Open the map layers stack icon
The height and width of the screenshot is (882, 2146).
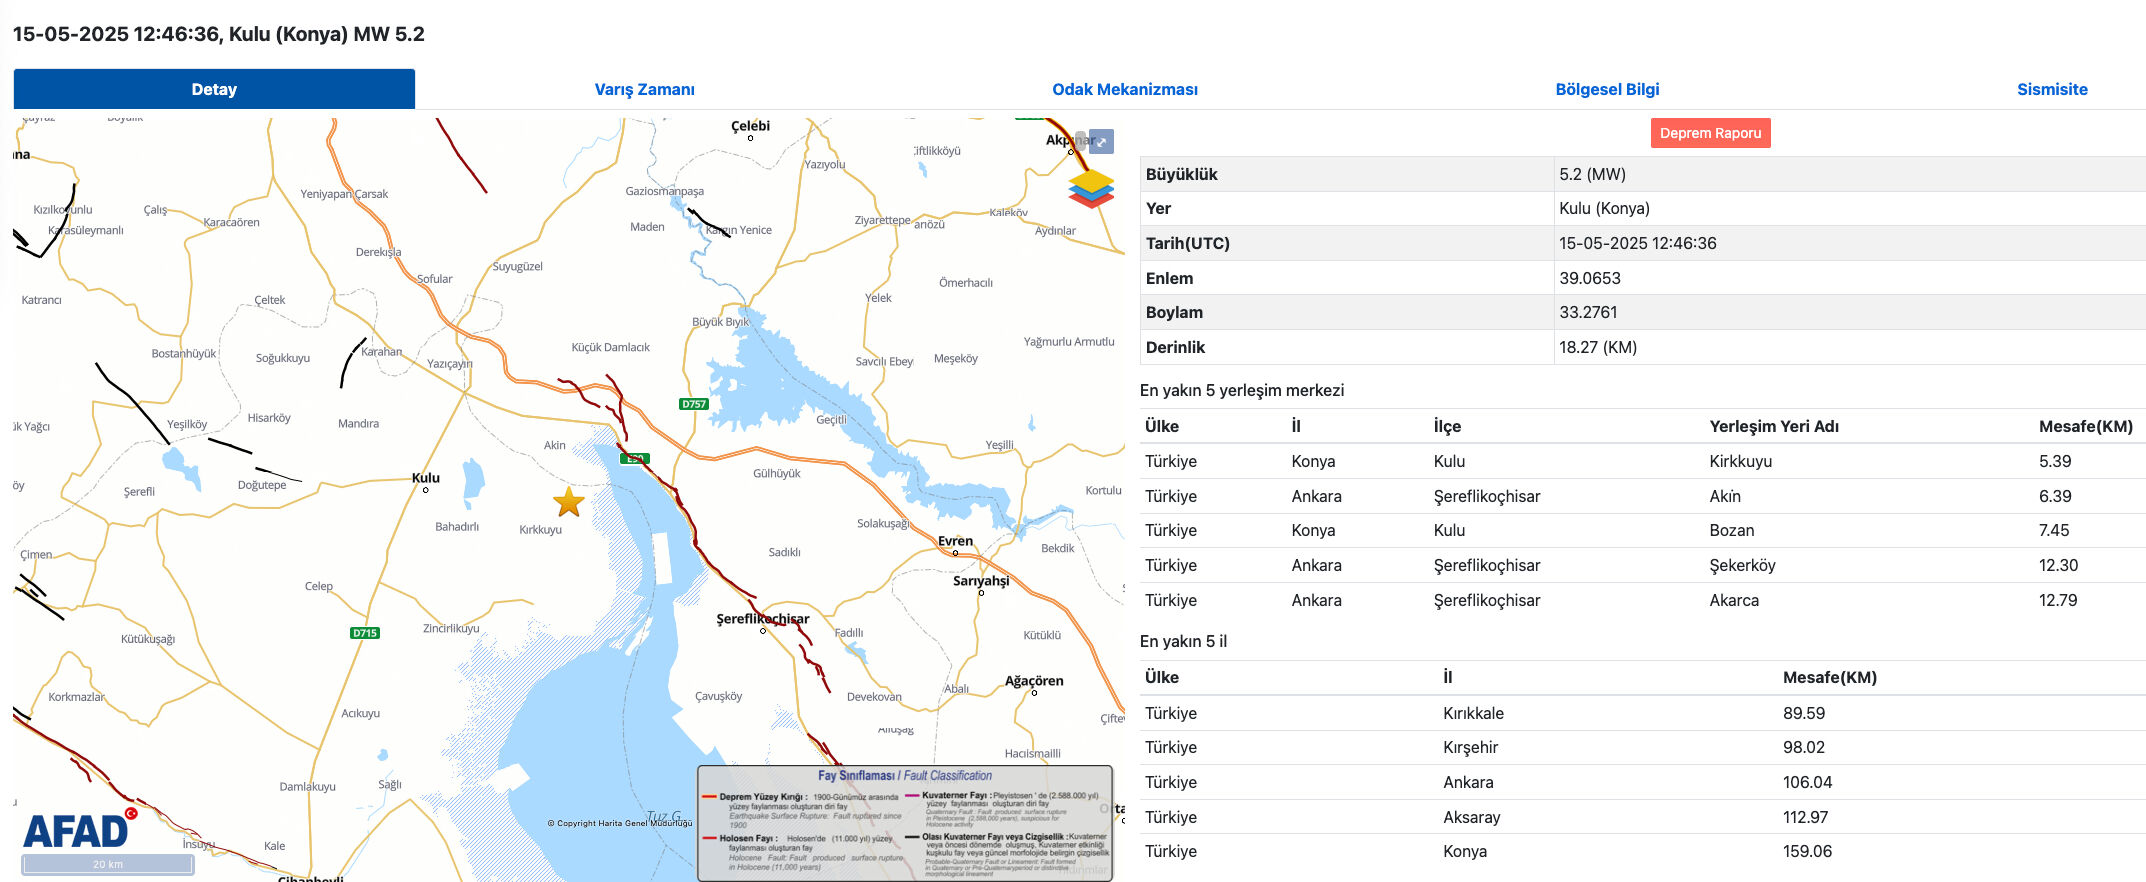pos(1090,188)
